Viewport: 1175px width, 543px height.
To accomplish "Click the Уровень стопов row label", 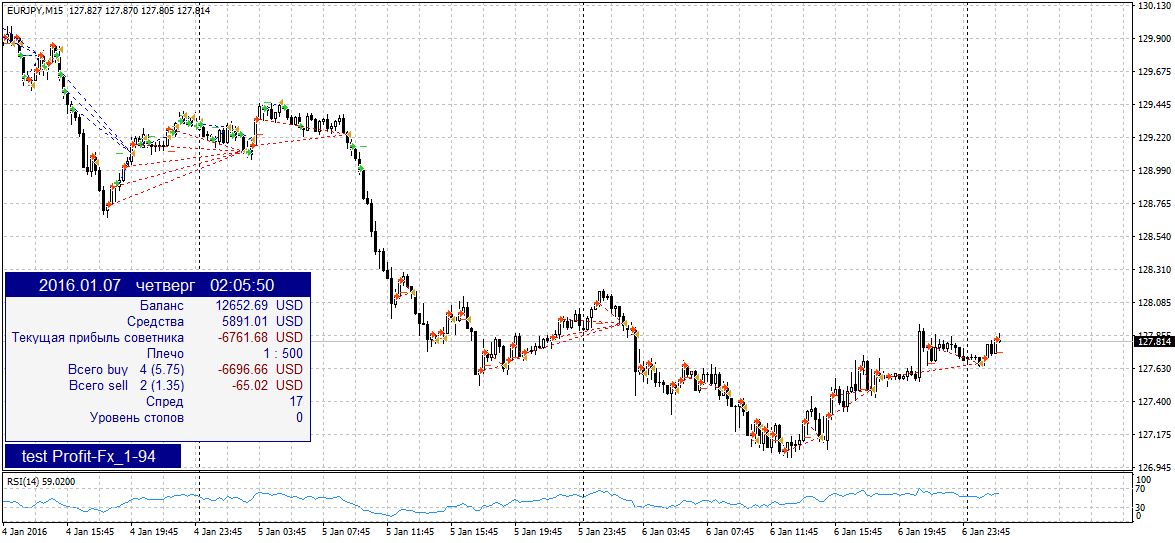I will [137, 417].
